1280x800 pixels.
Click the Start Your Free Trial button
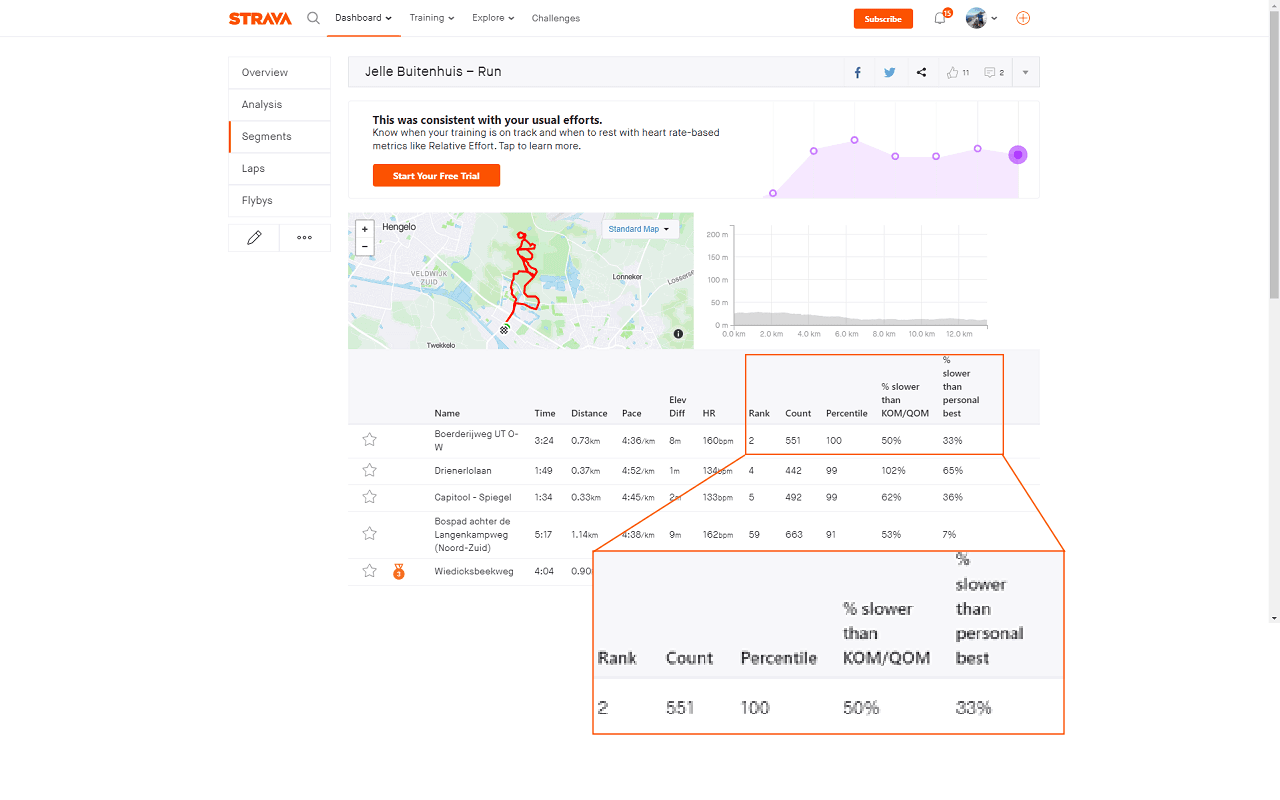coord(436,176)
